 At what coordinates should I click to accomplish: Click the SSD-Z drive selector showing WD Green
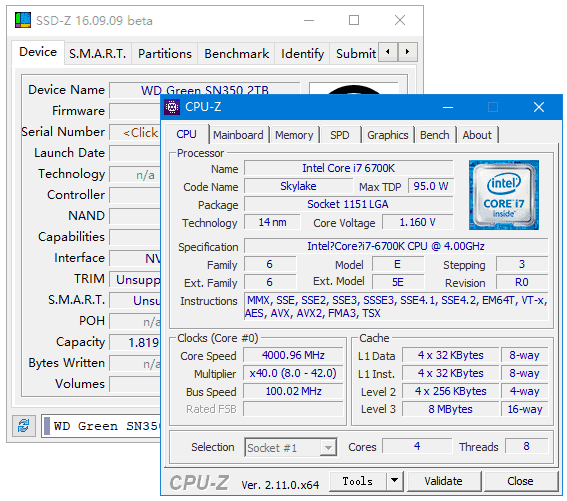(101, 426)
